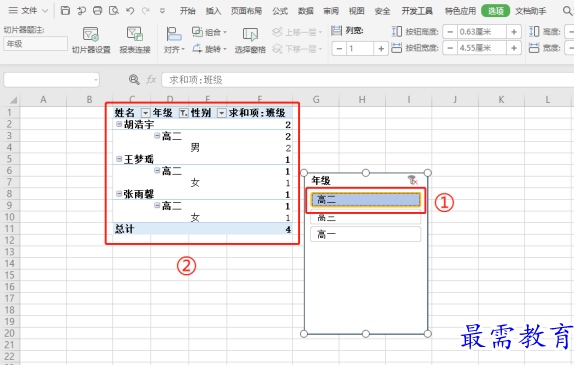Image resolution: width=582 pixels, height=368 pixels.
Task: Decrease 按钮高度 with the minus button
Action: tap(450, 32)
